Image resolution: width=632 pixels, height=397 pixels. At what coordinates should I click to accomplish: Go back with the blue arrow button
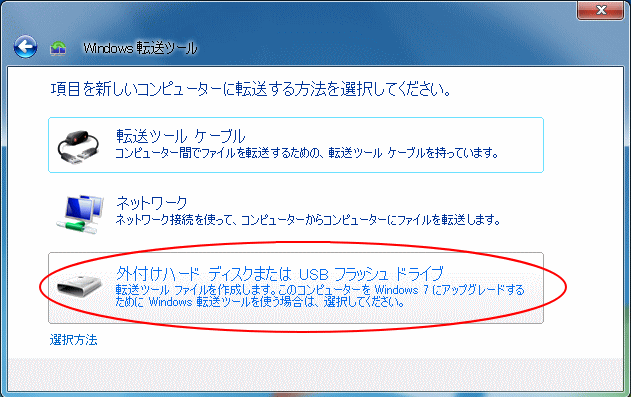[25, 47]
